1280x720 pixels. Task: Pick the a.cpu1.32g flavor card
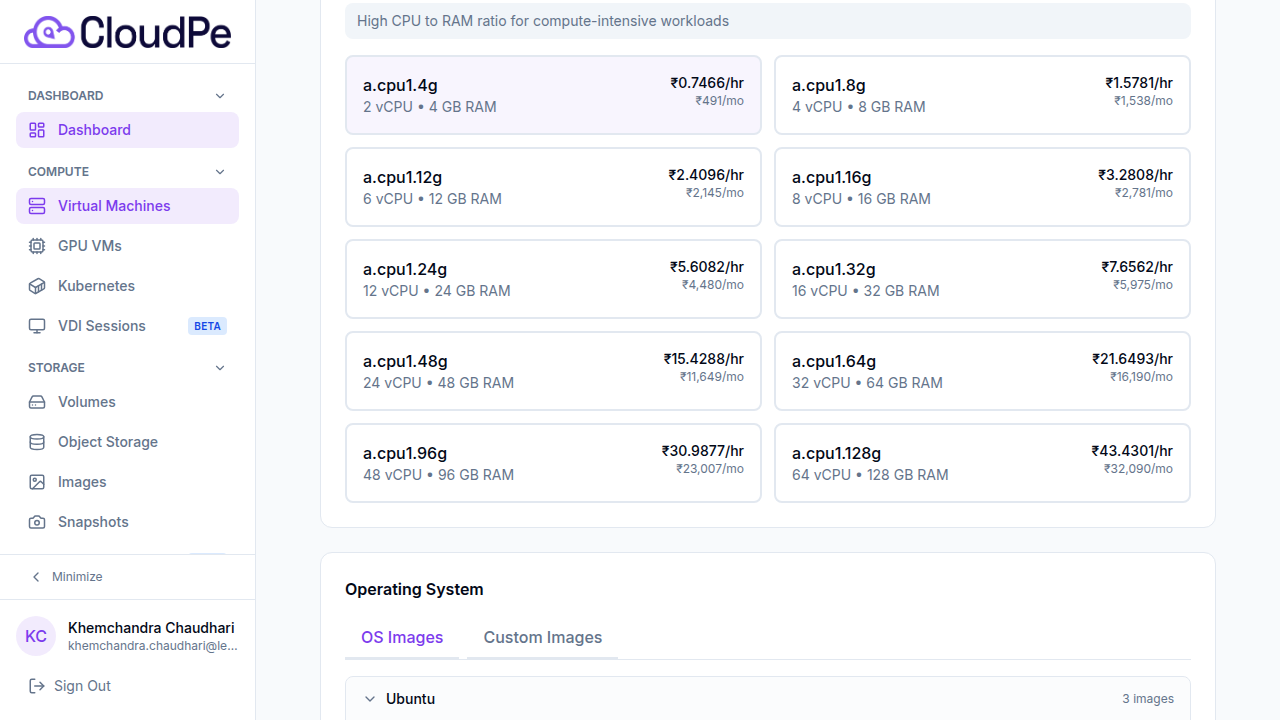[x=982, y=279]
